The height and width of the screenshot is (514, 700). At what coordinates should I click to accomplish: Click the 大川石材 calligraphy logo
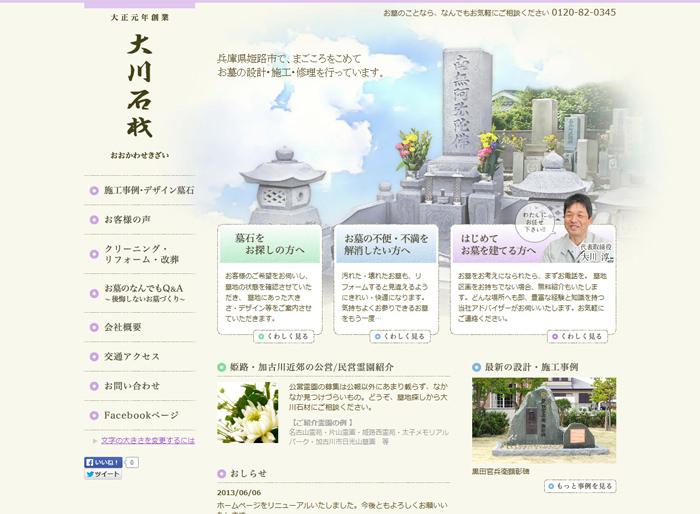[140, 86]
